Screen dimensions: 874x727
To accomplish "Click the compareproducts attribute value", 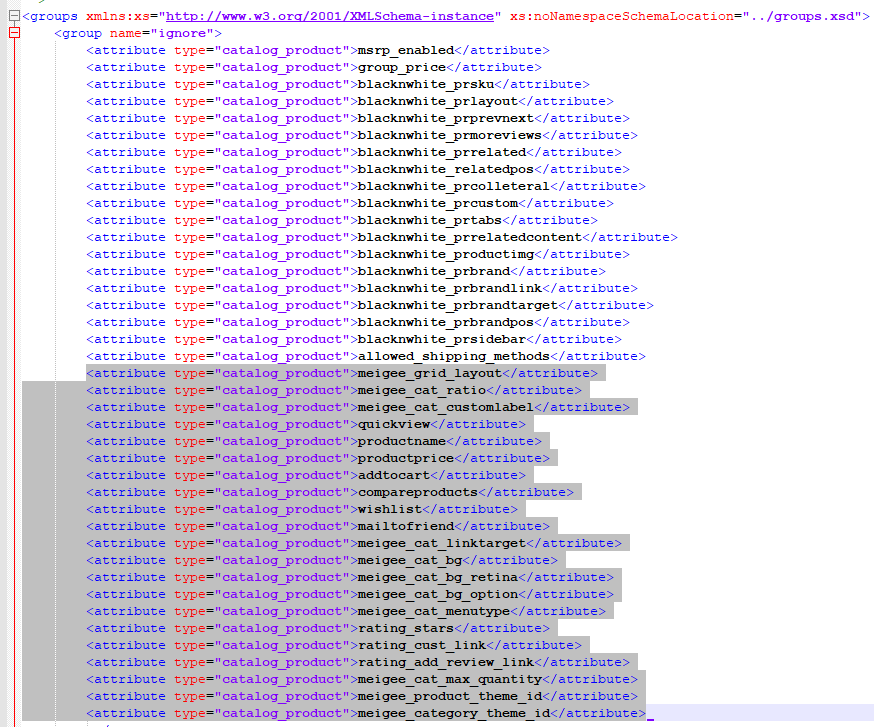I will coord(418,492).
